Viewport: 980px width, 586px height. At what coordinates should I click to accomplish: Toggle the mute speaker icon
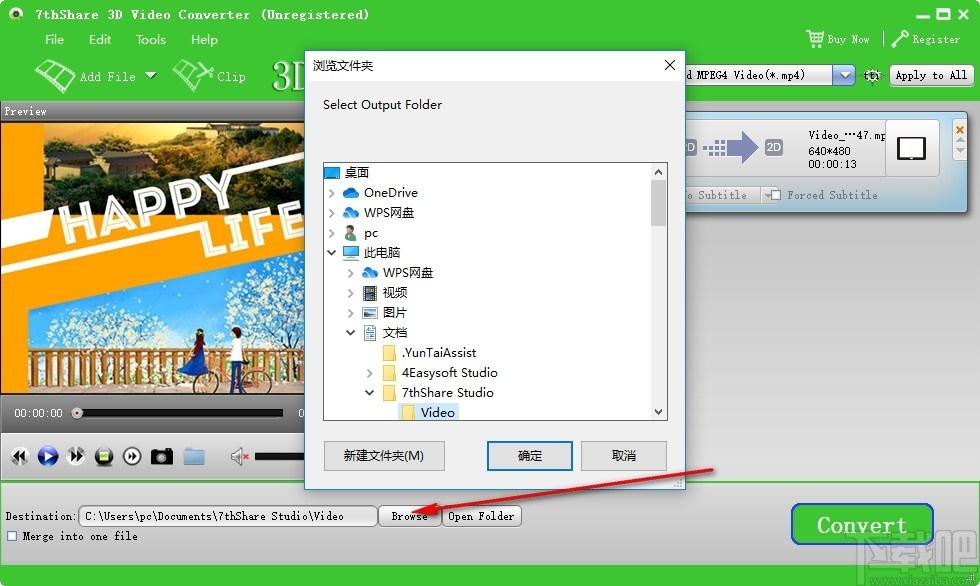pos(239,457)
